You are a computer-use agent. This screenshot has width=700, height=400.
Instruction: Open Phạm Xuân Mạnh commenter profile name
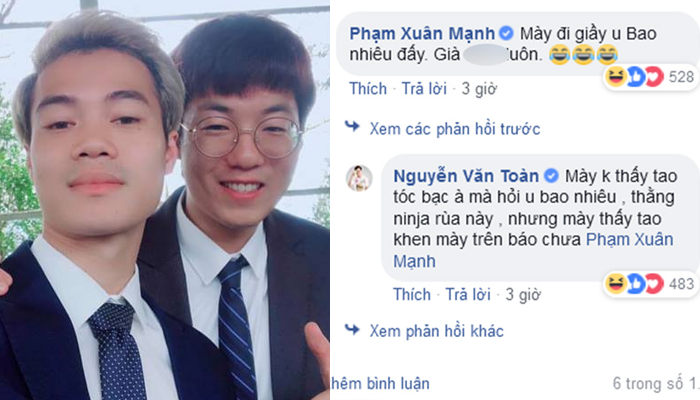[x=422, y=34]
